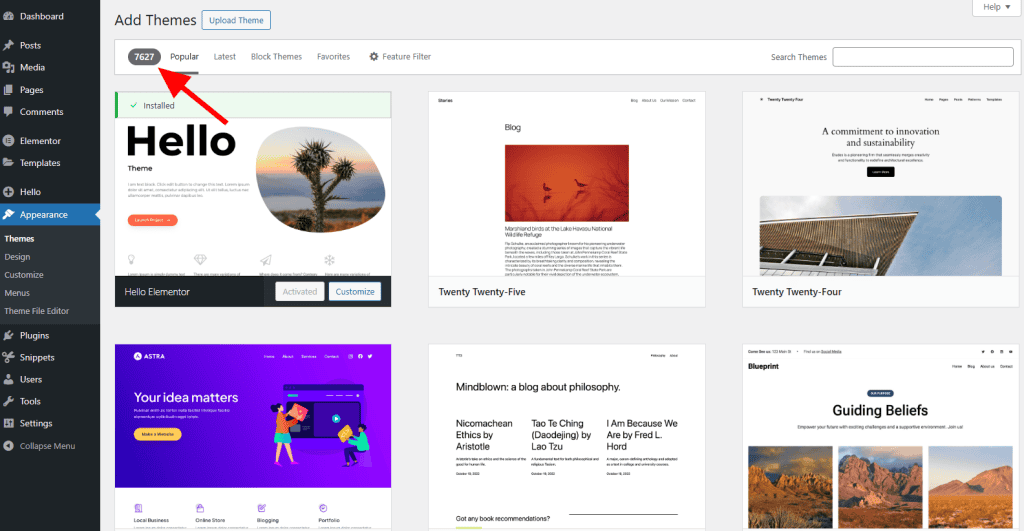
Task: Click the Appearance paintbrush icon
Action: pos(8,214)
